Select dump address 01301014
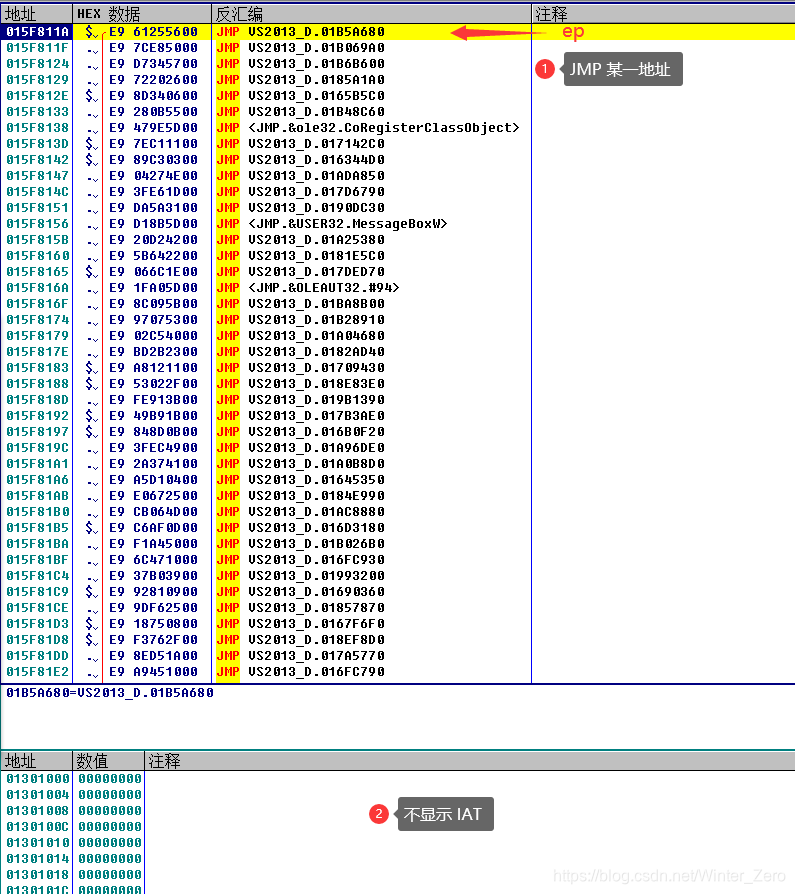The width and height of the screenshot is (795, 894). coord(38,858)
